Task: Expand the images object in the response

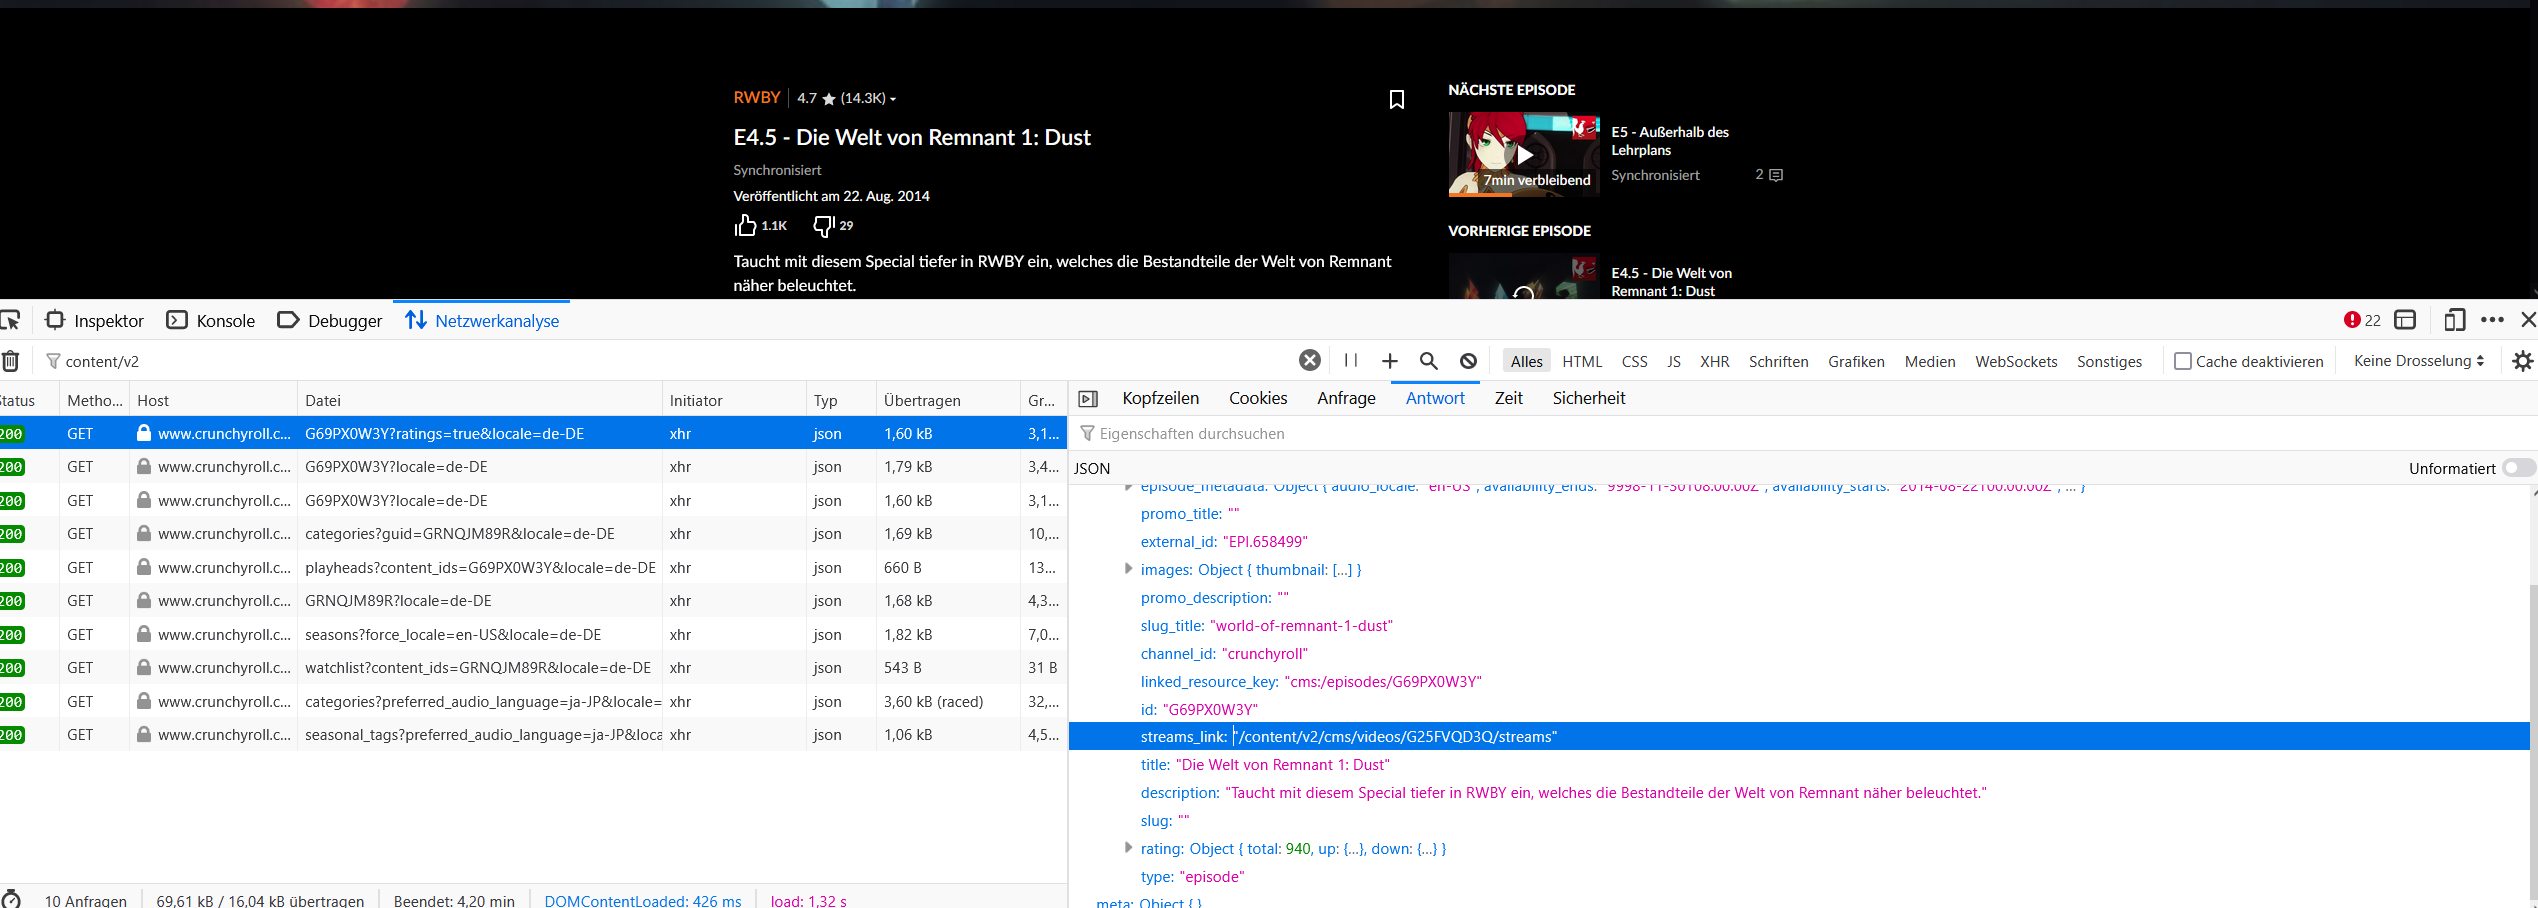Action: coord(1128,569)
